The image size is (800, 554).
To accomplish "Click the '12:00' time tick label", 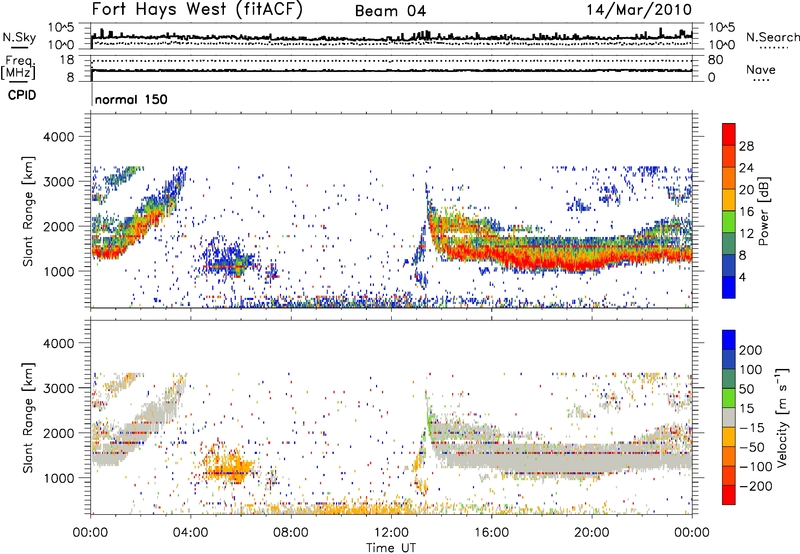I will (391, 533).
